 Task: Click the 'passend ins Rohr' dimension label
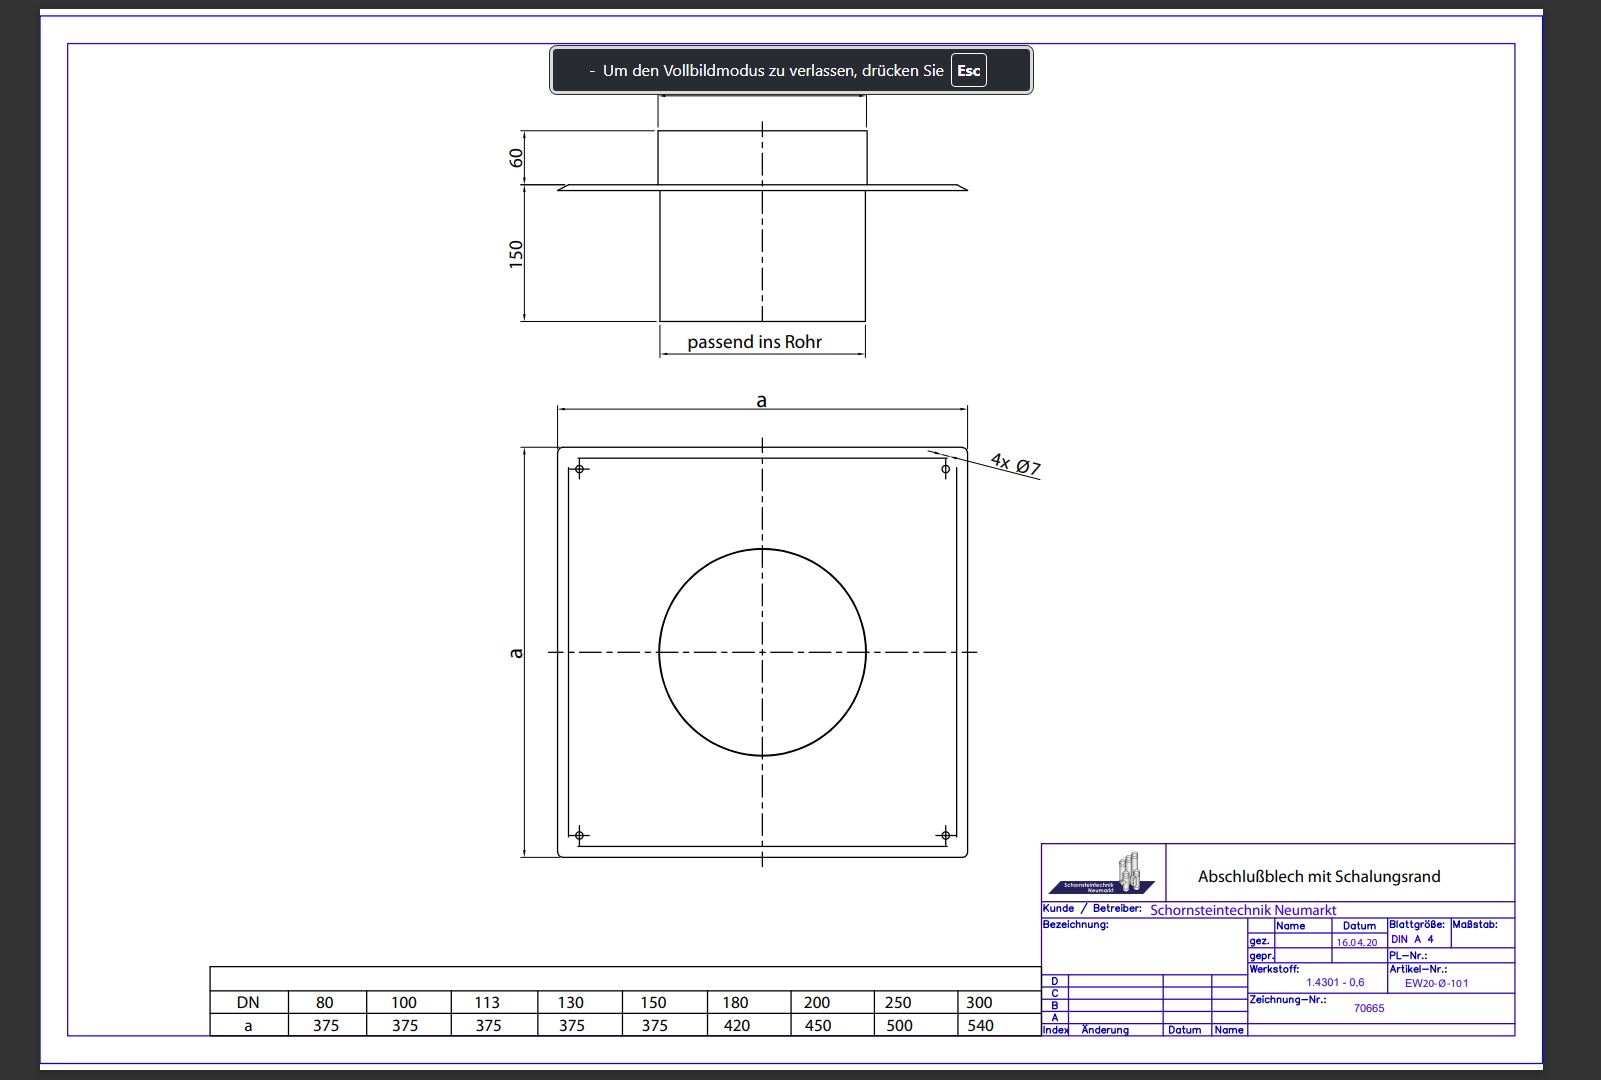[754, 342]
